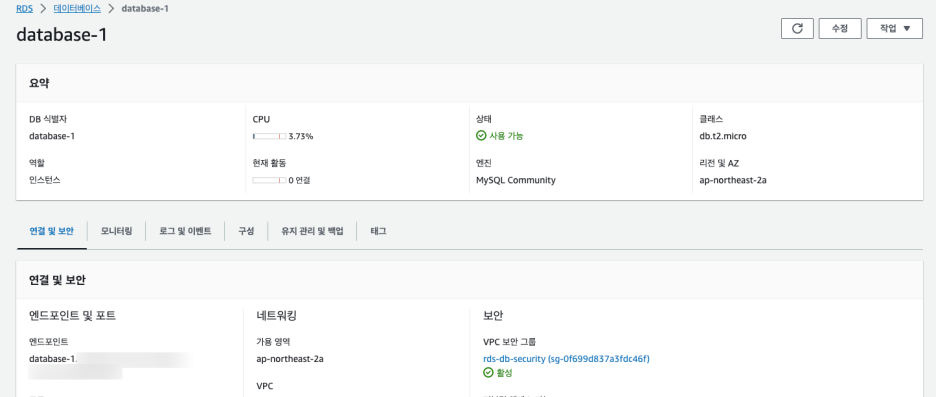Click the database-1 page heading
The width and height of the screenshot is (936, 397).
point(61,35)
